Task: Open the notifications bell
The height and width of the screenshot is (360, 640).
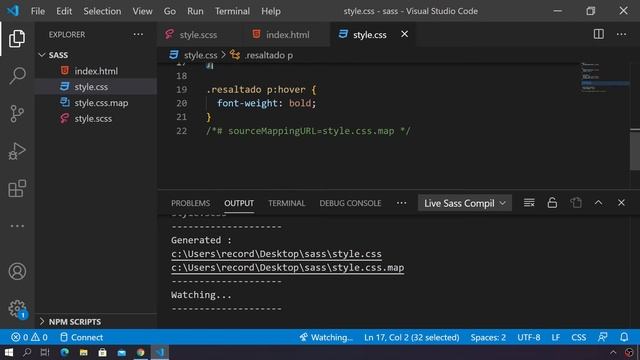Action: pyautogui.click(x=624, y=337)
